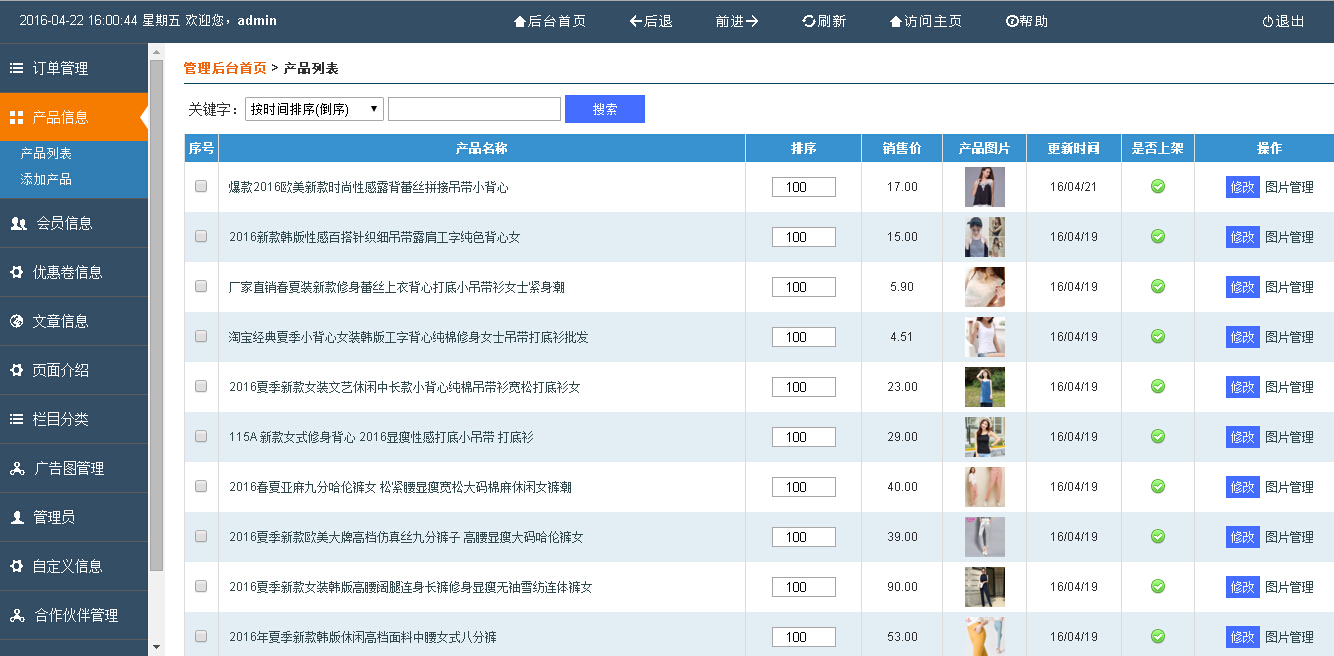Click the 自定义信息 gear icon
This screenshot has width=1334, height=656.
tap(16, 566)
